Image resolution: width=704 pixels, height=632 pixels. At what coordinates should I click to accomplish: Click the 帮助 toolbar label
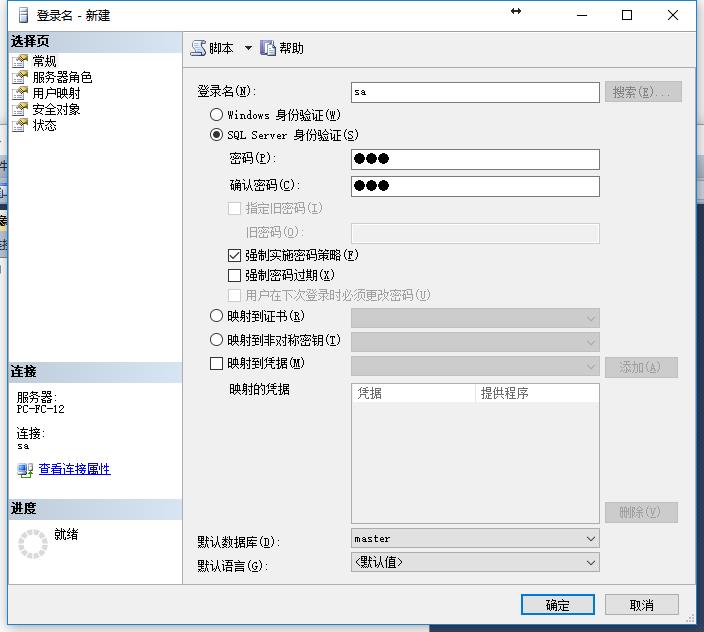click(x=291, y=48)
